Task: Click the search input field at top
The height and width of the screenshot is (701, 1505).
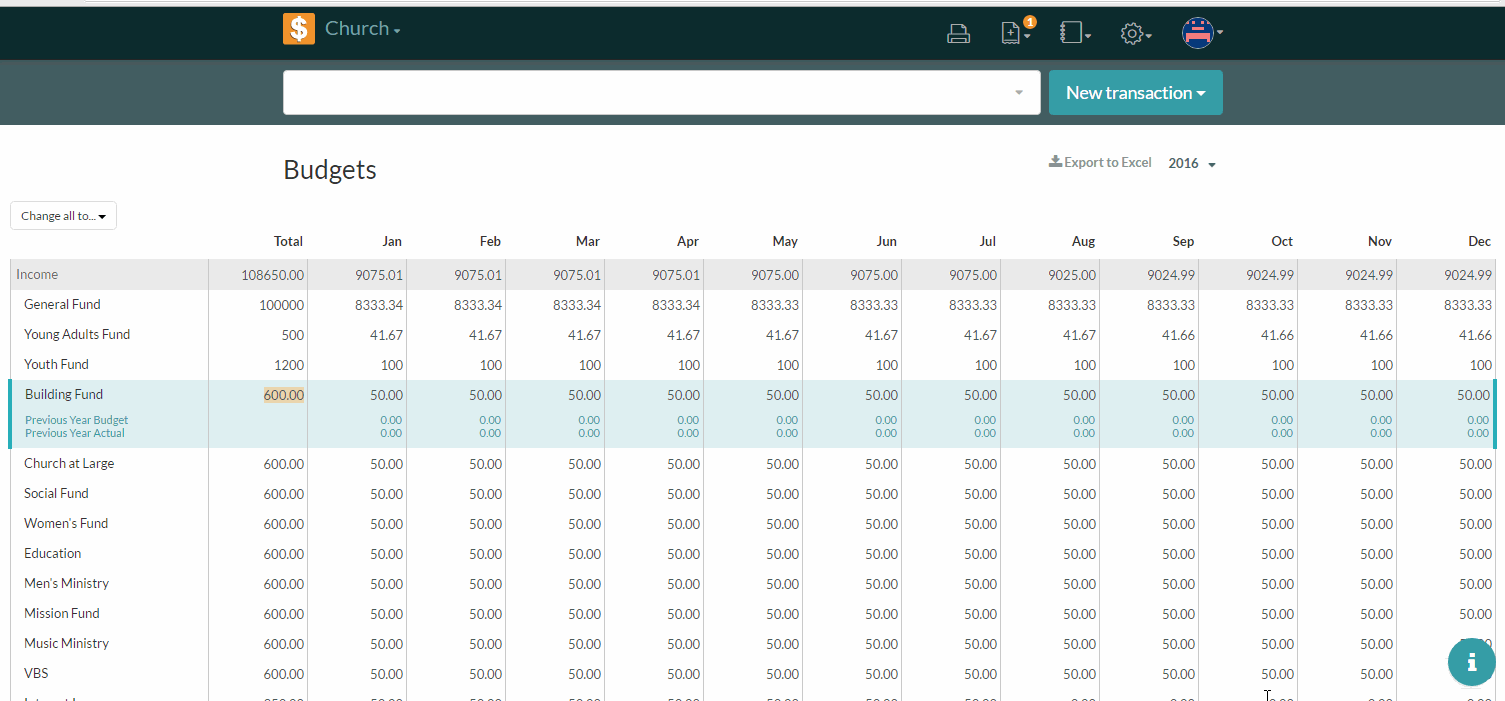Action: pyautogui.click(x=650, y=93)
